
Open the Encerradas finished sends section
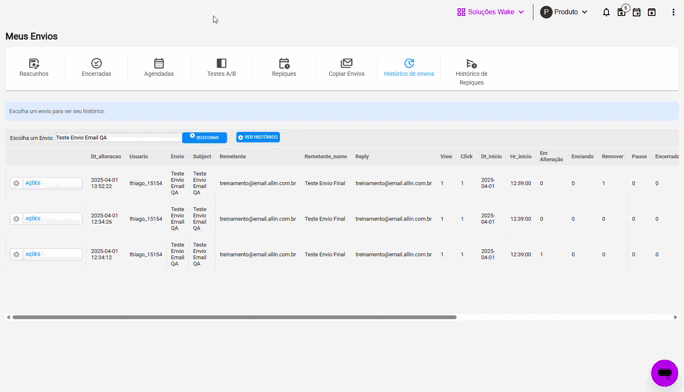96,68
